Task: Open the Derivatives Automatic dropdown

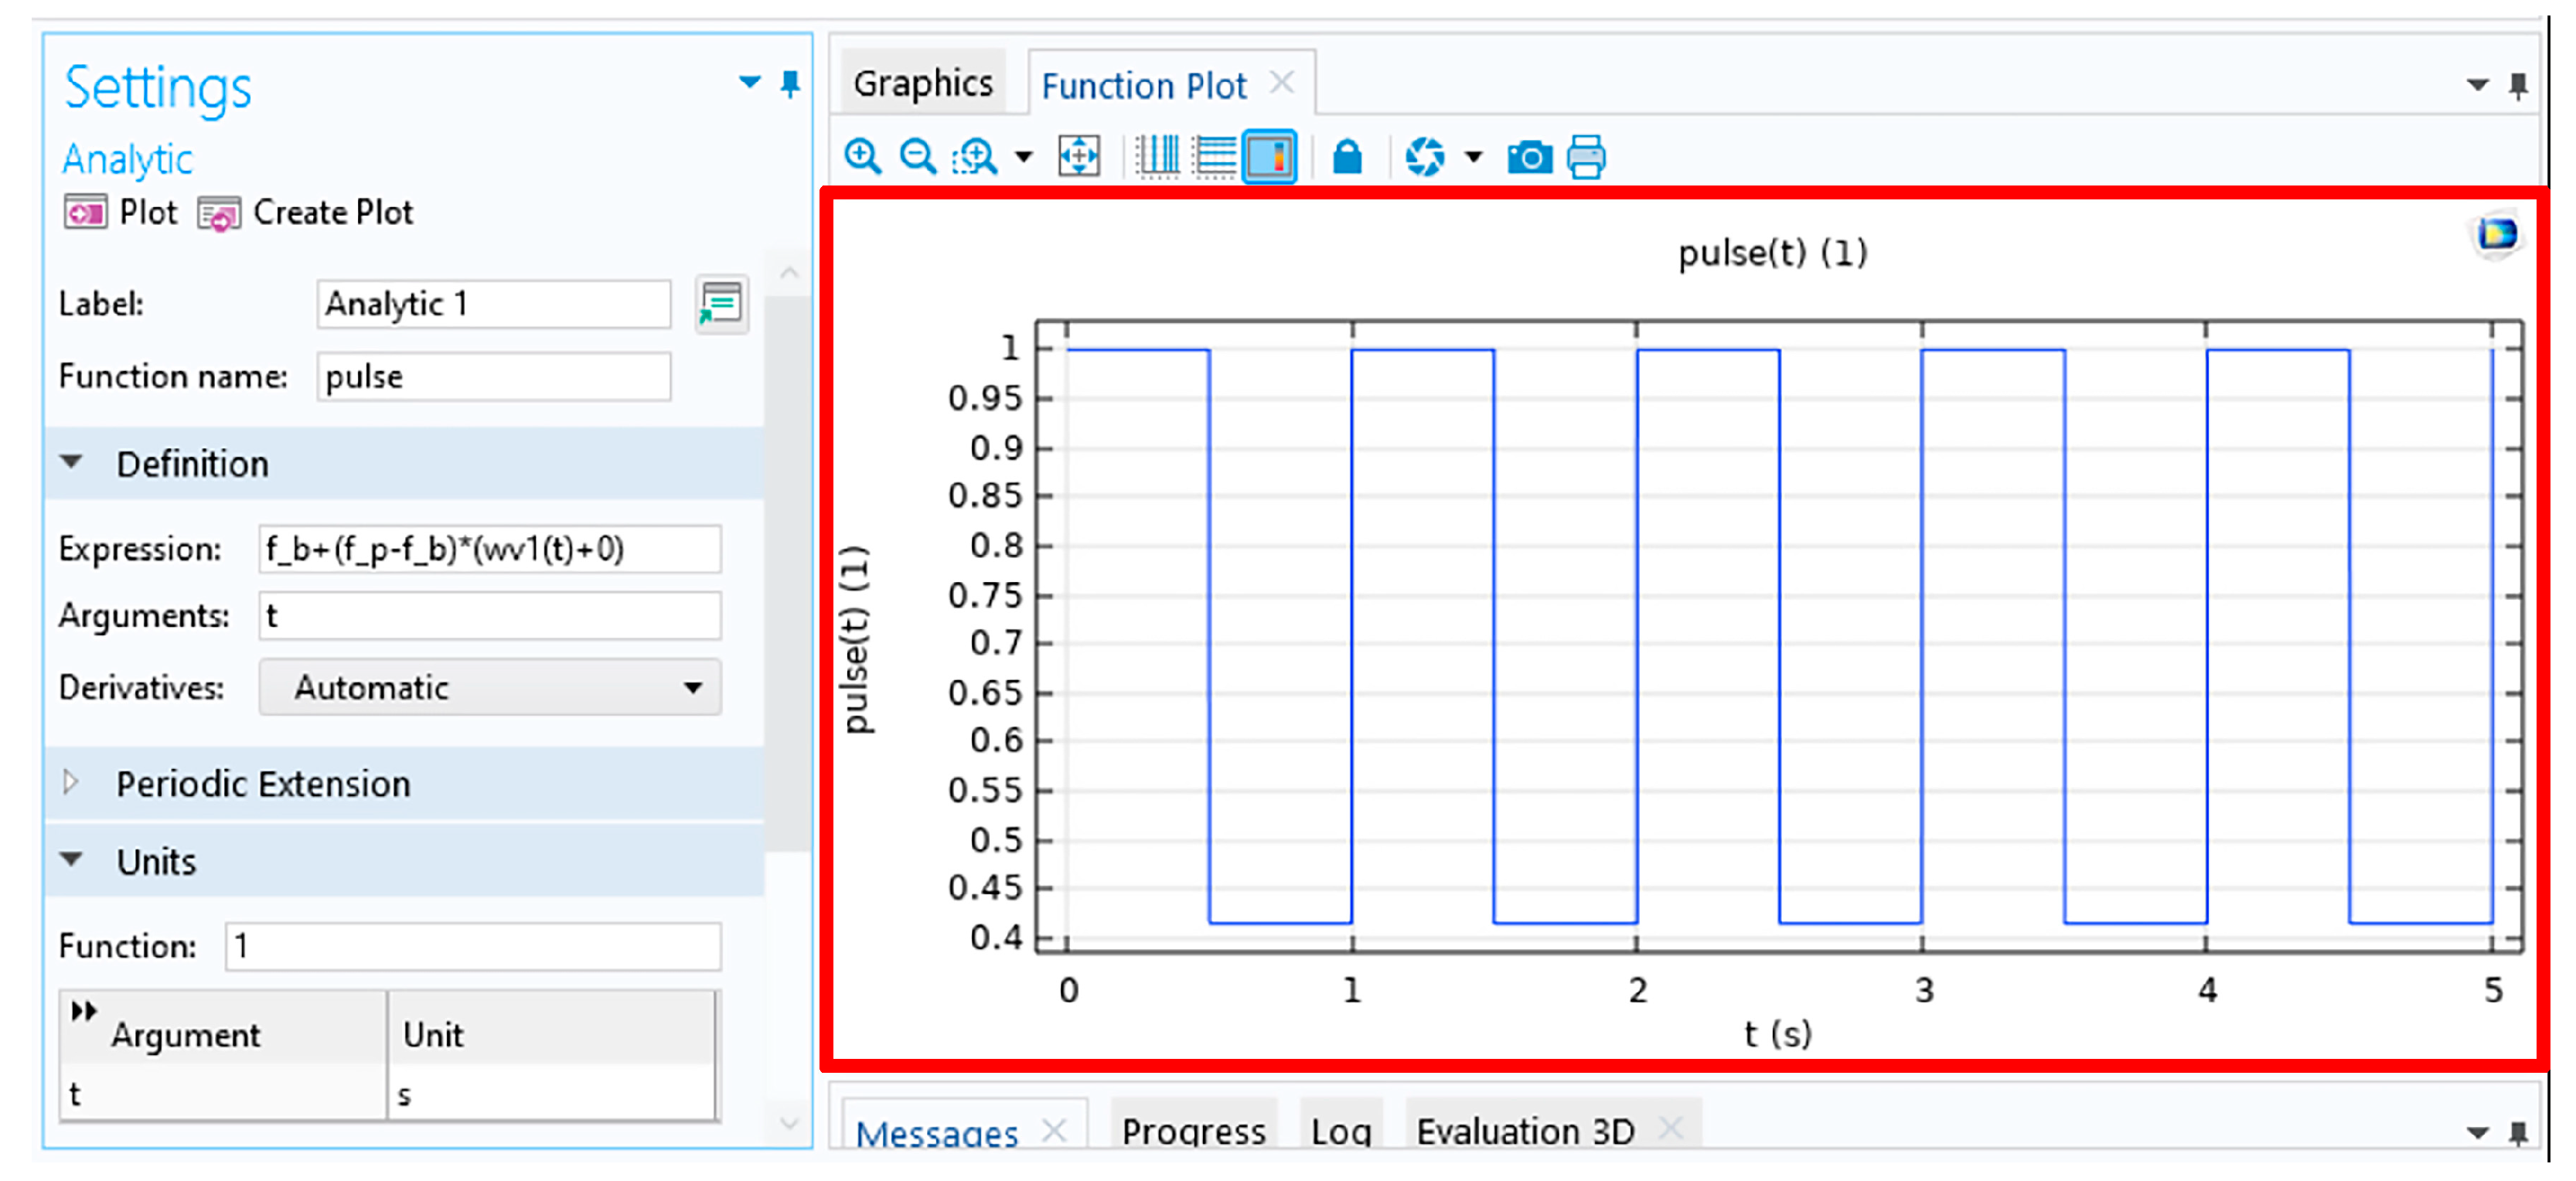Action: [489, 688]
